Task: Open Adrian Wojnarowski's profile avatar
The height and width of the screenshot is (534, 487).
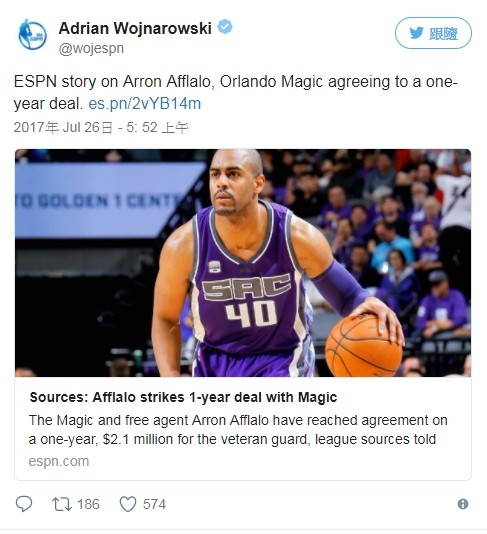Action: tap(32, 34)
